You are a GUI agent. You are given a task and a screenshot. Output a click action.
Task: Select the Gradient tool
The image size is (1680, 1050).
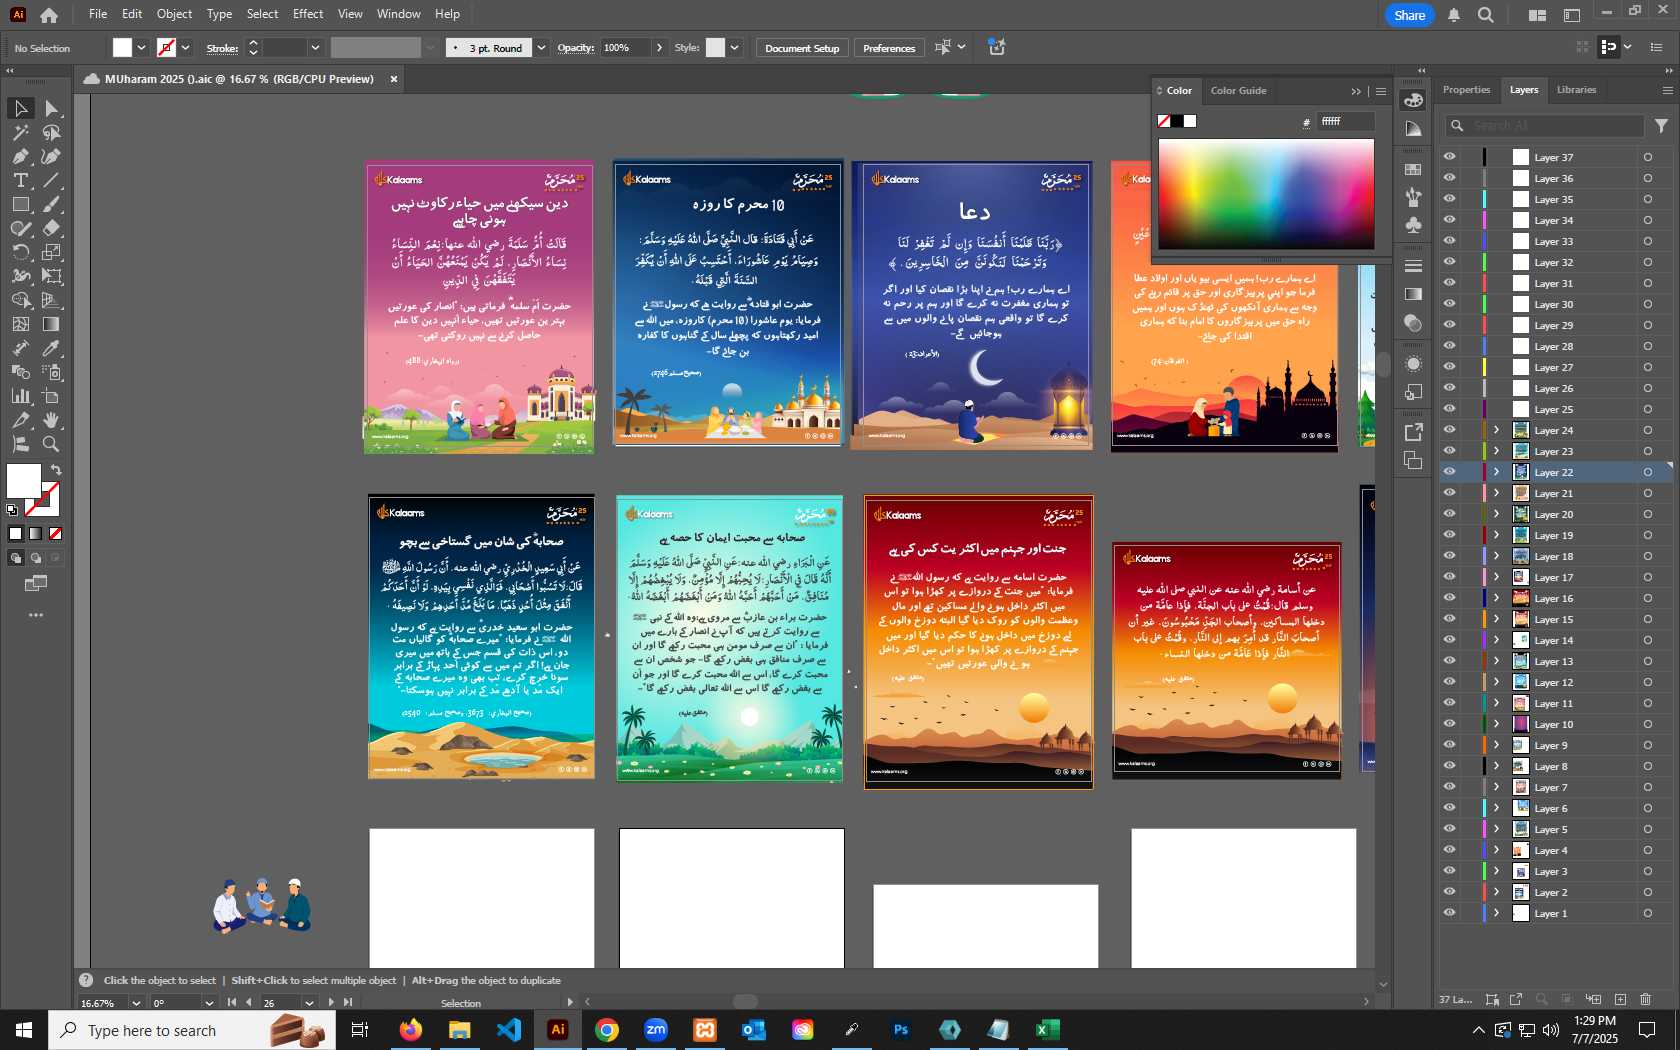click(x=51, y=324)
